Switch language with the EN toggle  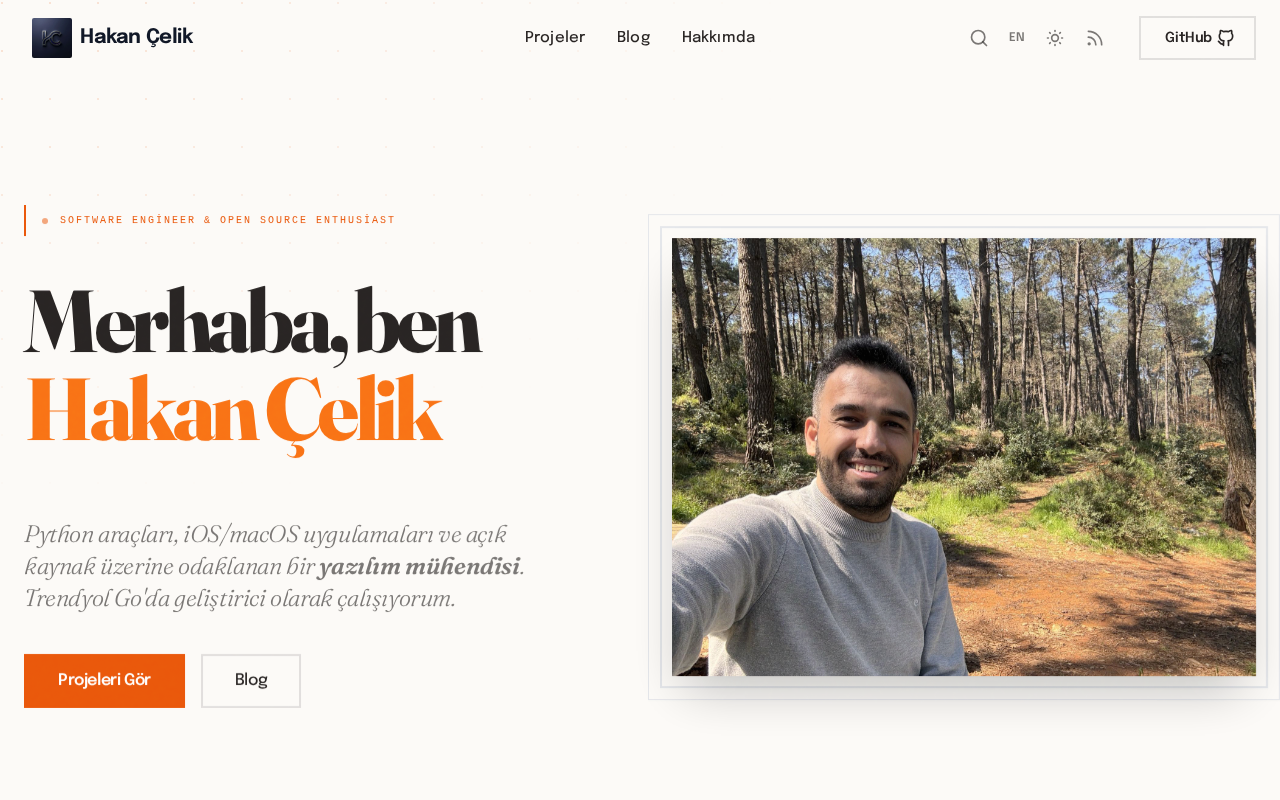point(1017,38)
